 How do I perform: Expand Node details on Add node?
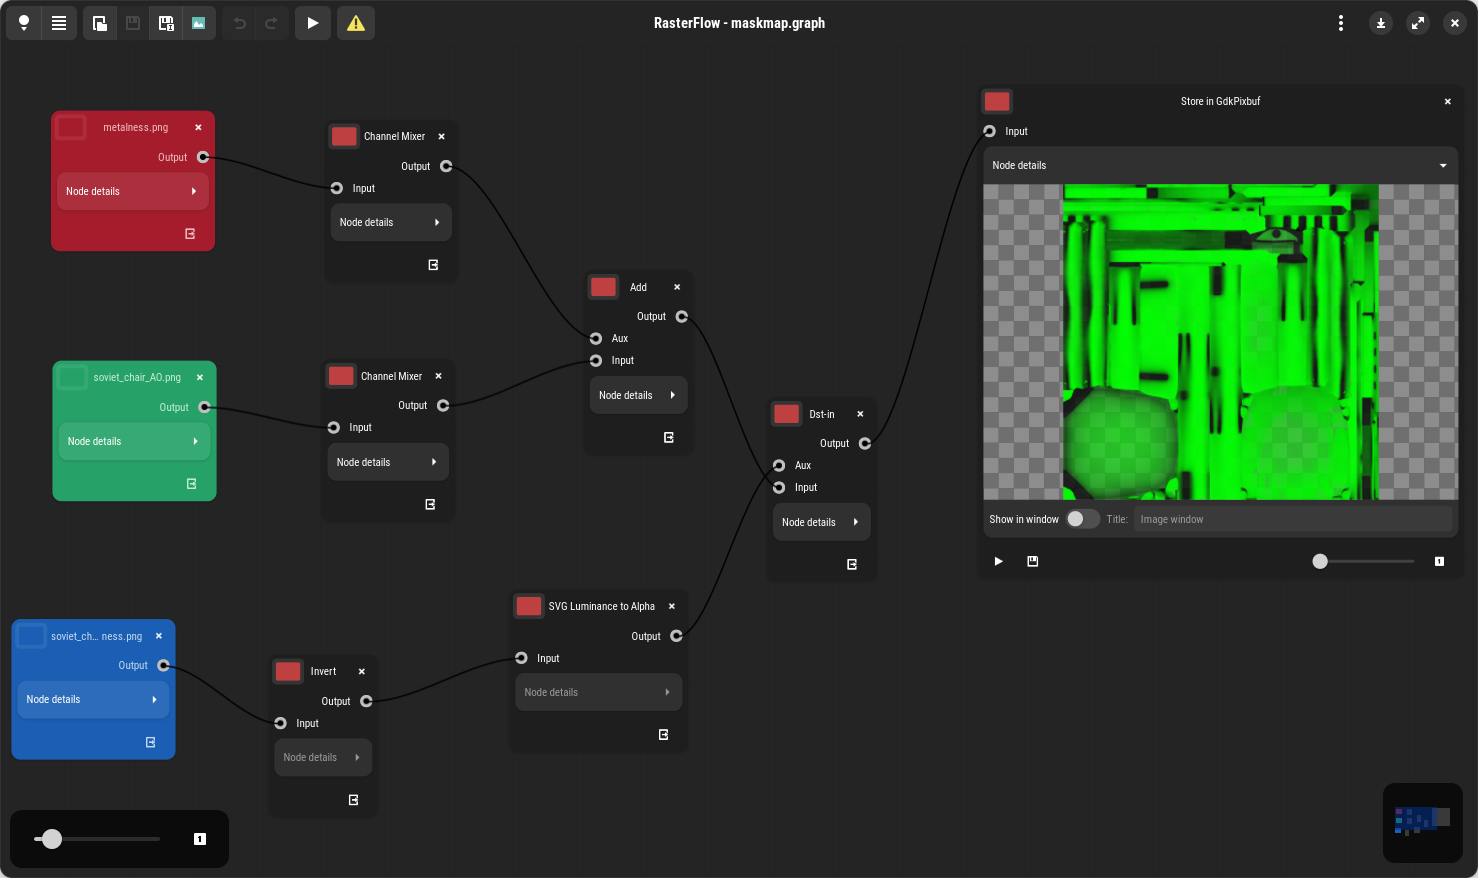click(637, 395)
